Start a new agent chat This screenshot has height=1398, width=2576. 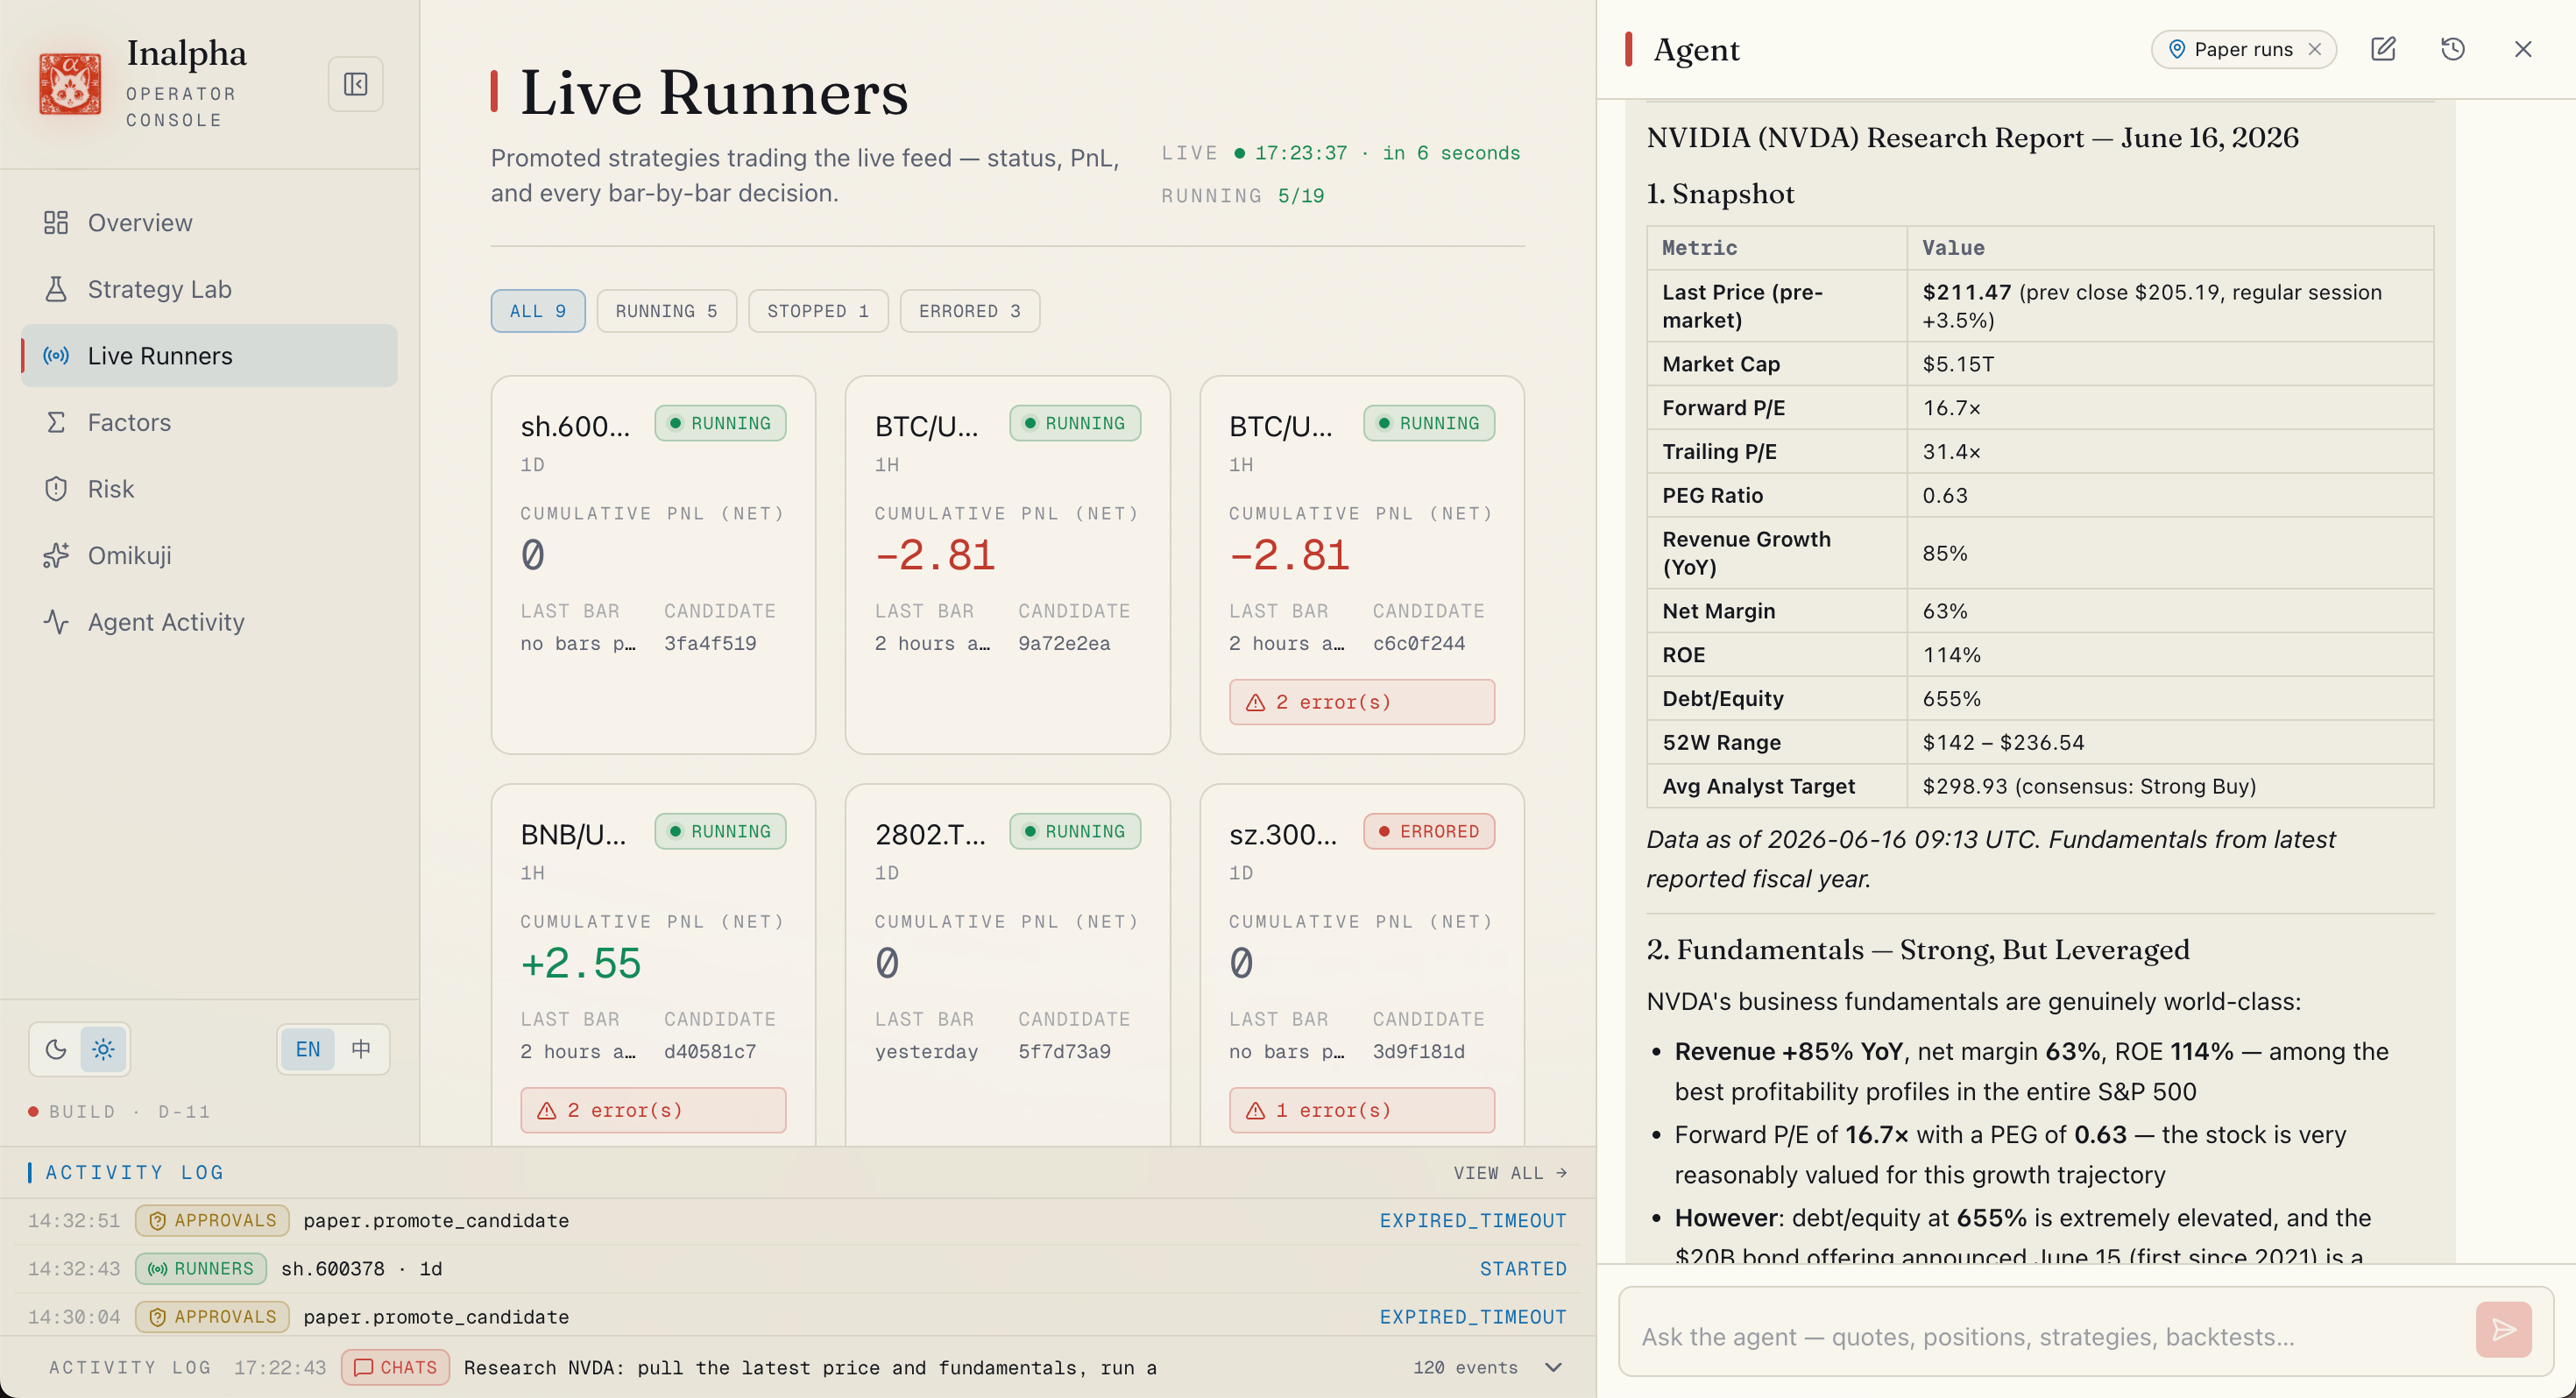[x=2383, y=49]
